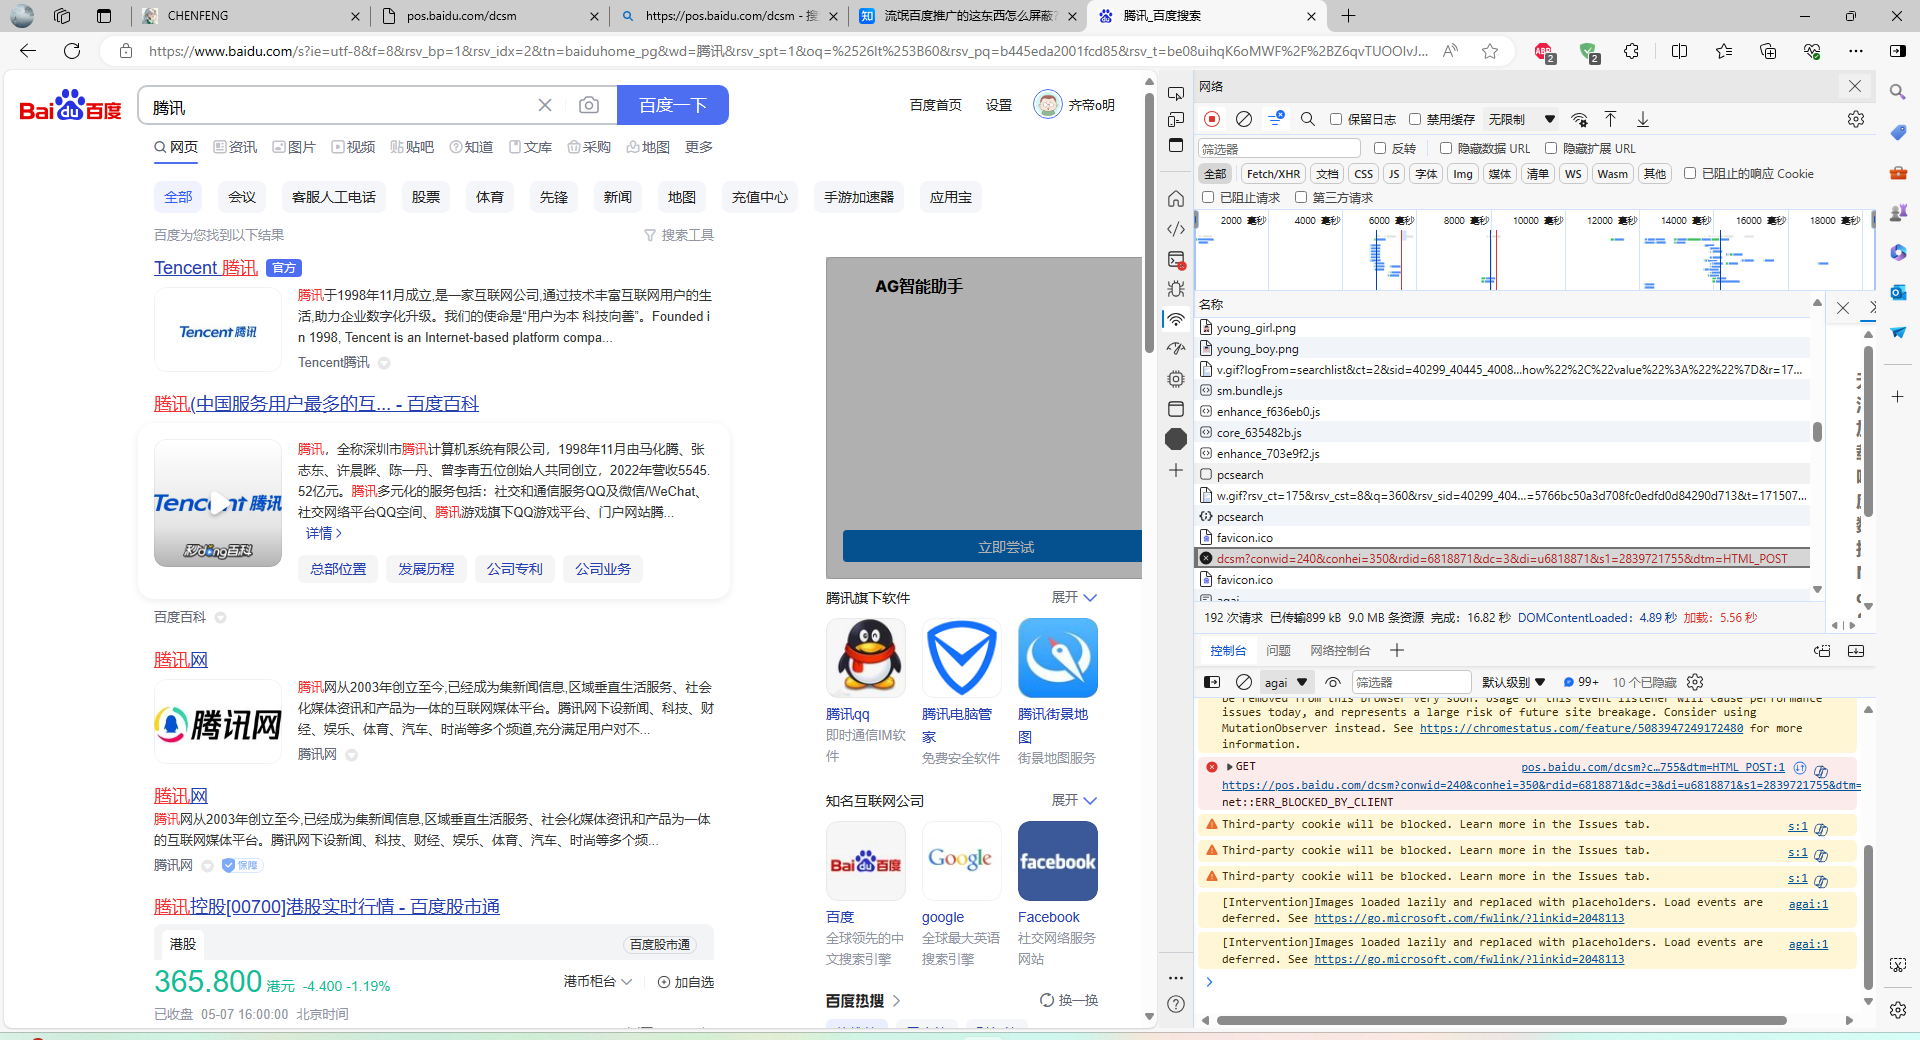Screen dimensions: 1920x1040
Task: Open the Tencent 腾讯 official result link
Action: pos(206,267)
